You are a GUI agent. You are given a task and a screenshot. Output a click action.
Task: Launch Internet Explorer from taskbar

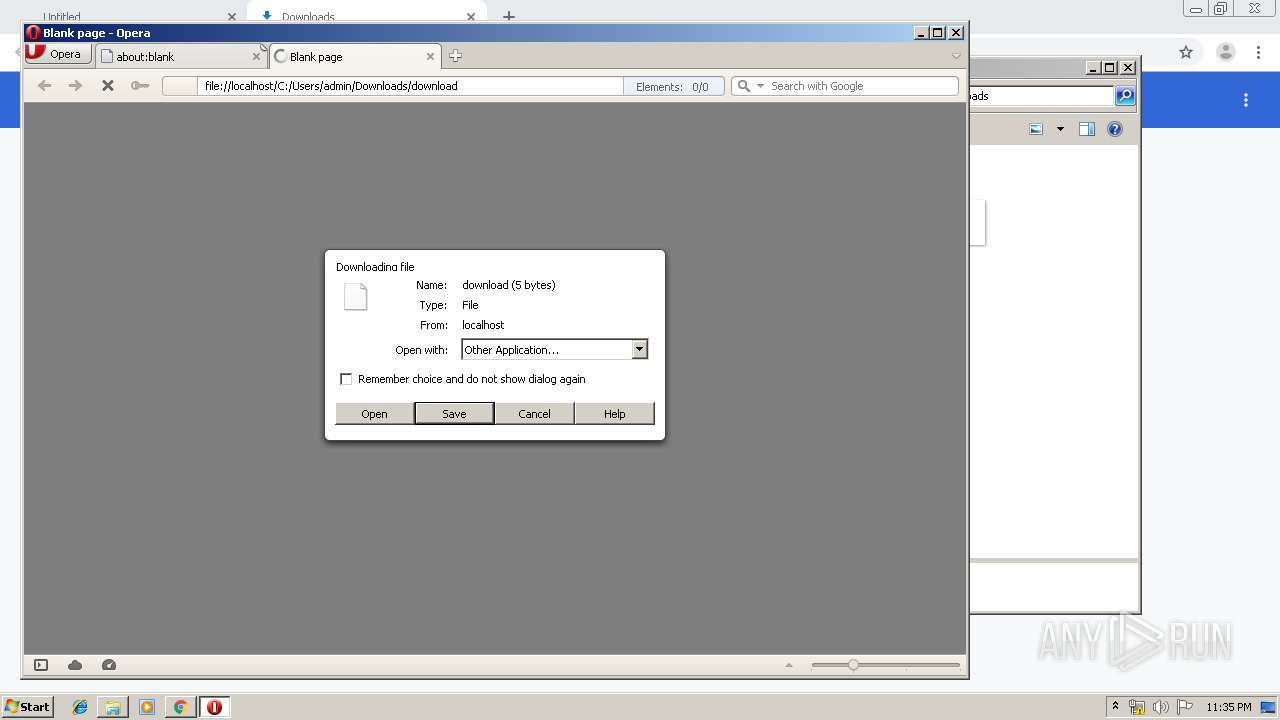(80, 707)
